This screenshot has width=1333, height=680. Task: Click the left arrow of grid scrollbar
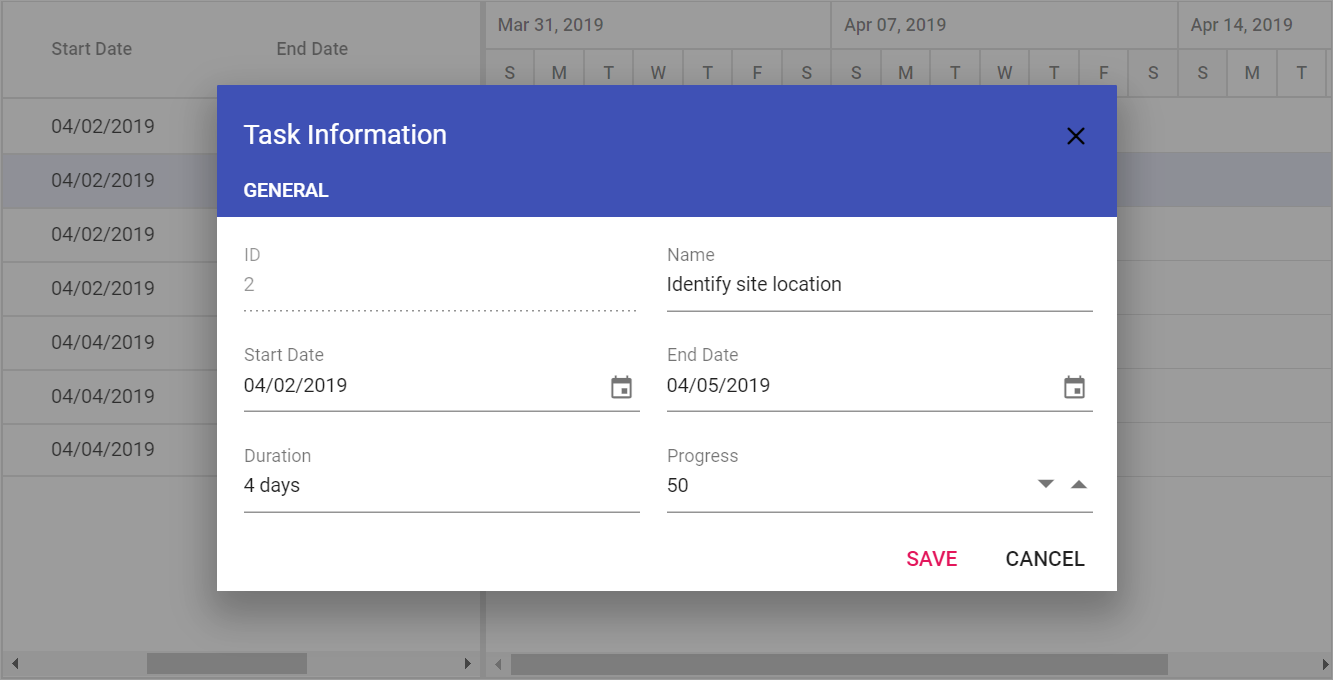pos(14,663)
